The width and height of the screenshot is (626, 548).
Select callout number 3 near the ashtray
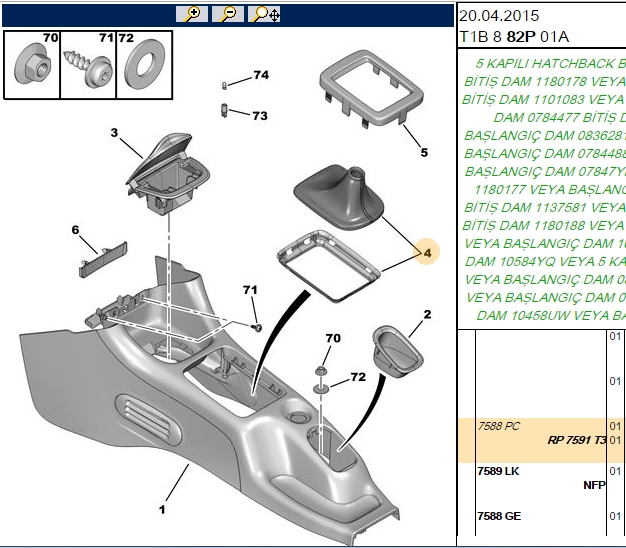pyautogui.click(x=114, y=133)
